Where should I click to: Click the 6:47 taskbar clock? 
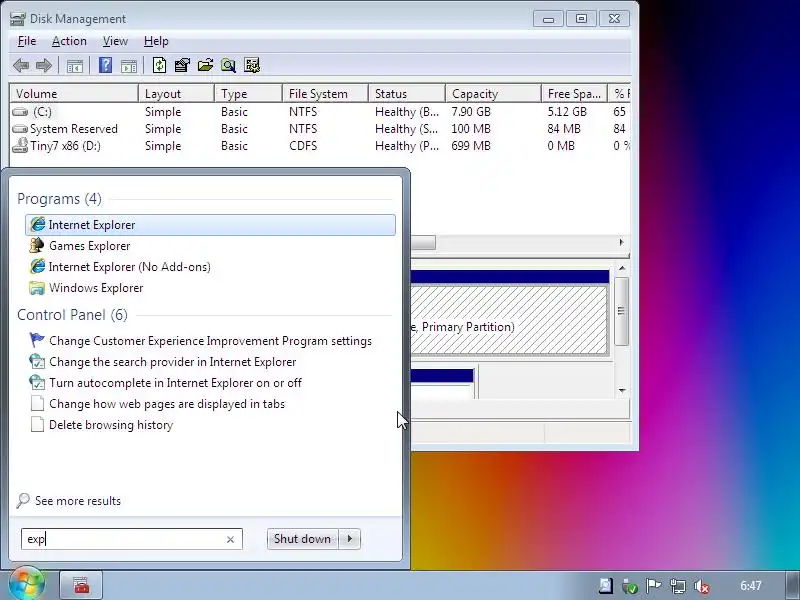(x=751, y=586)
